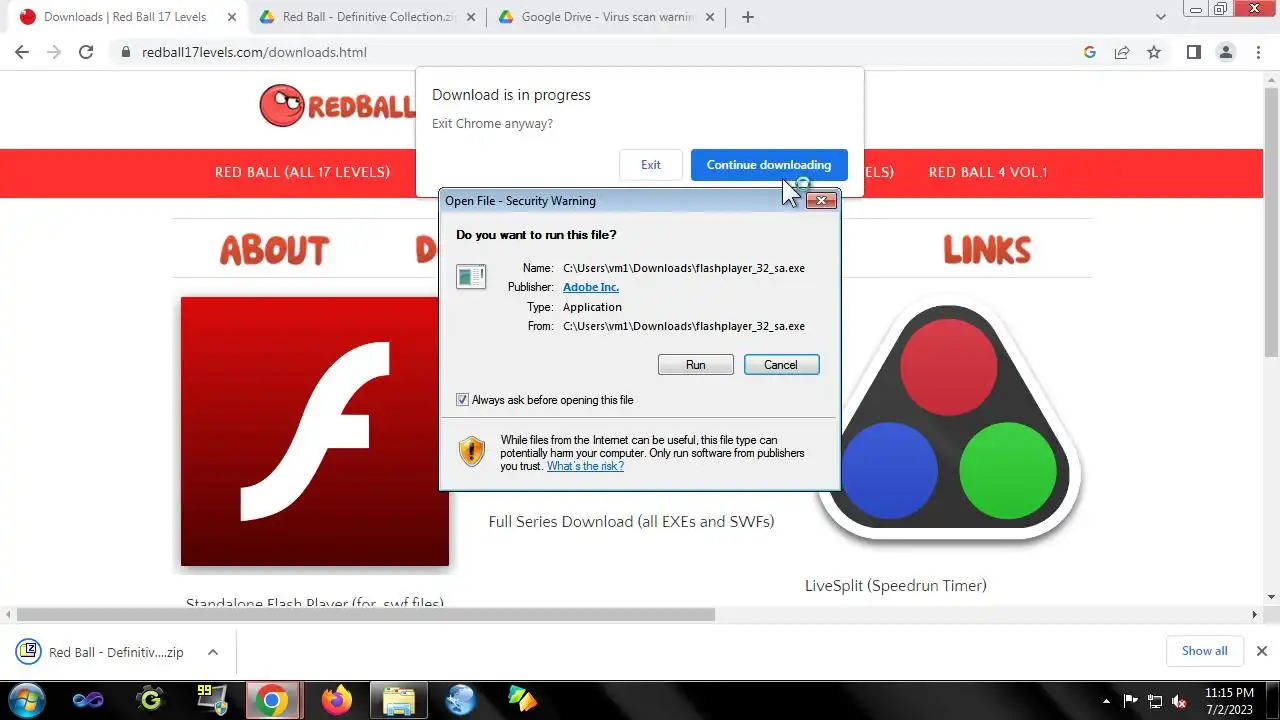The height and width of the screenshot is (720, 1280).
Task: Click the network tray icon
Action: [1155, 701]
